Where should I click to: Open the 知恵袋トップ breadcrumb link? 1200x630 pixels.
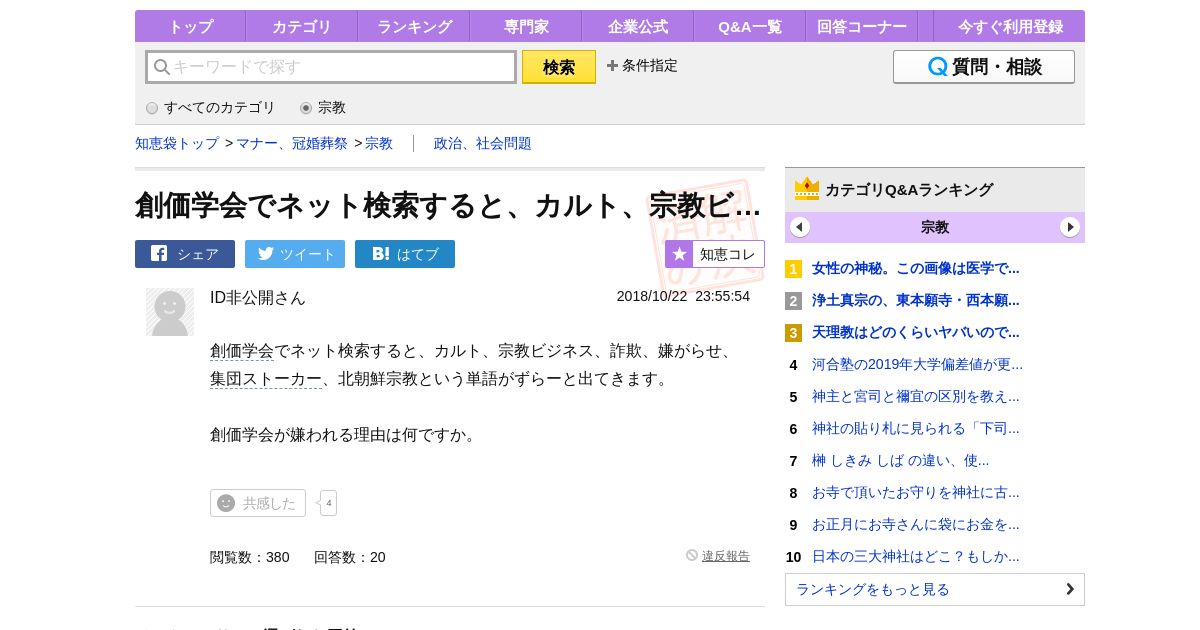[x=177, y=144]
